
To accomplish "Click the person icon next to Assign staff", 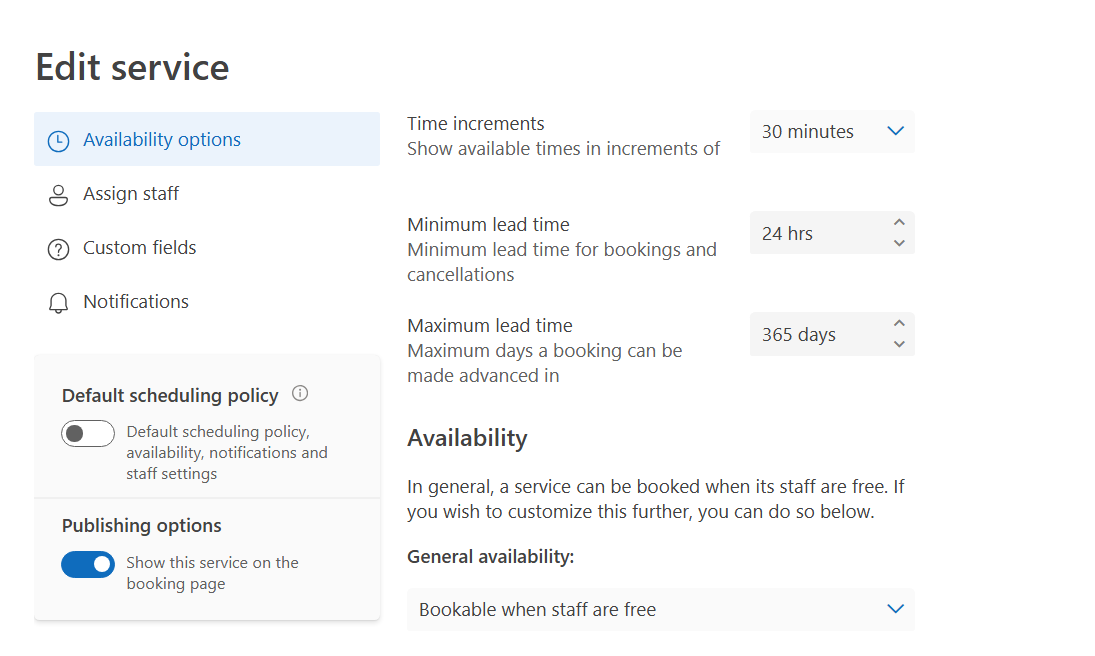I will coord(58,196).
